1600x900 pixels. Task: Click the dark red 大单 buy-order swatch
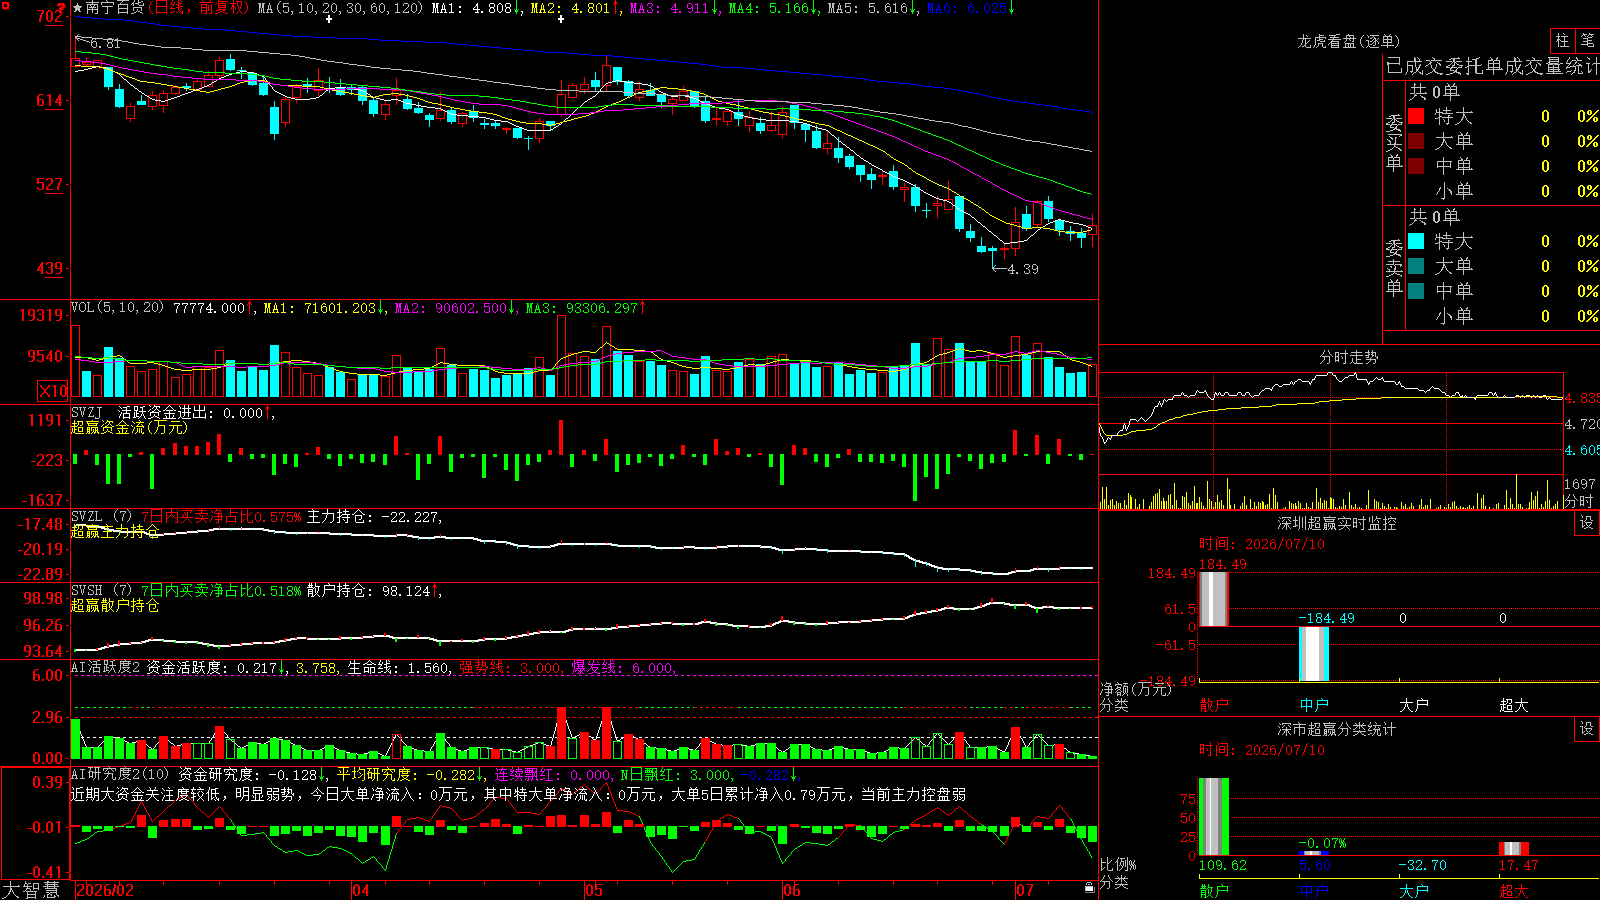[1416, 141]
